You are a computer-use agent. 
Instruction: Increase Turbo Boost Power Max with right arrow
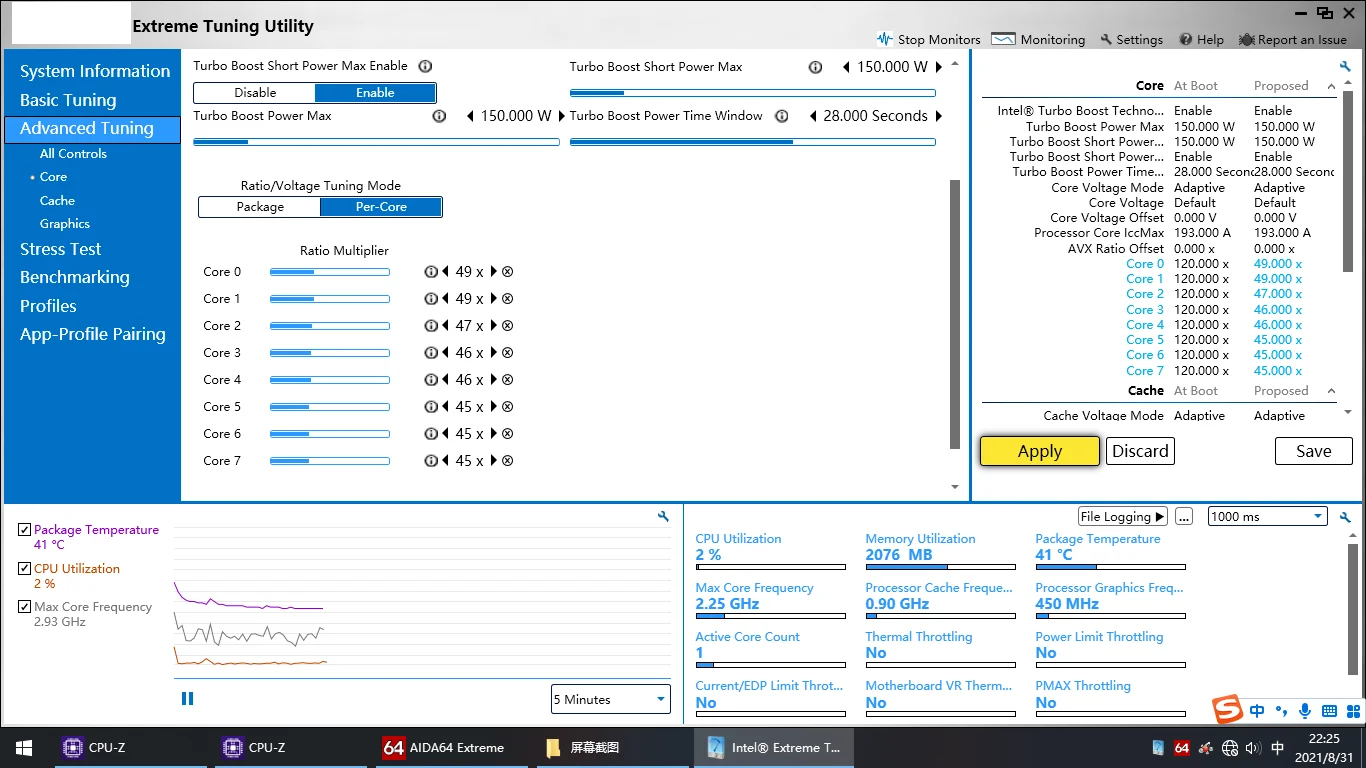pos(562,116)
